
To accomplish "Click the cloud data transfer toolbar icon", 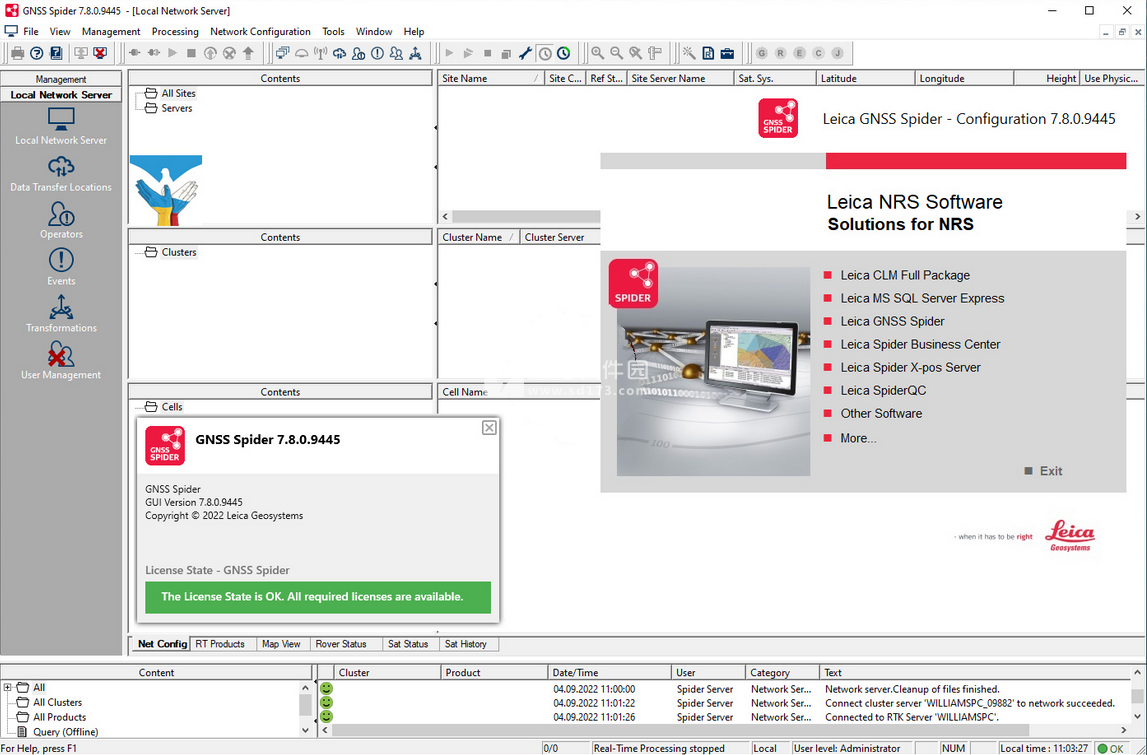I will 339,53.
